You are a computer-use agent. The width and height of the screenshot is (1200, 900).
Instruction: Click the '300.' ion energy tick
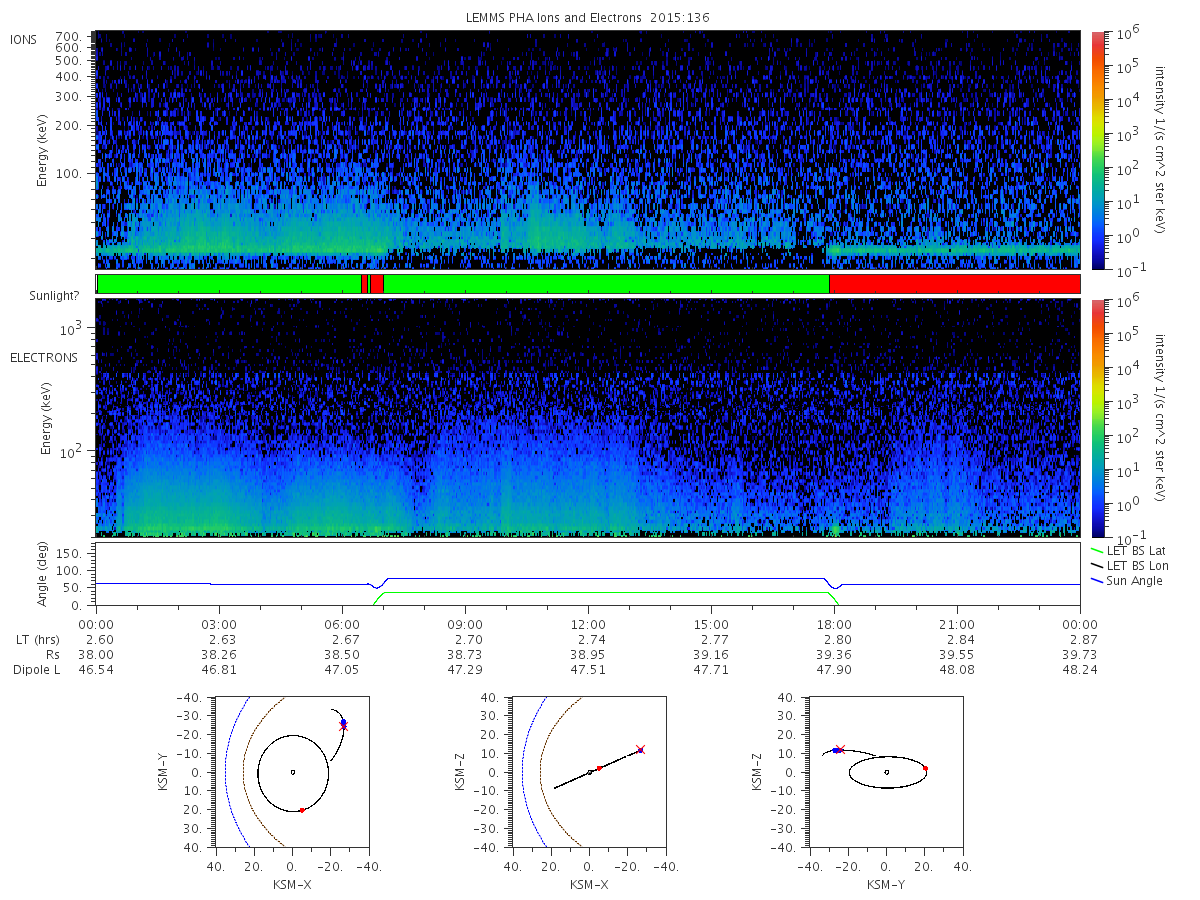(x=68, y=97)
